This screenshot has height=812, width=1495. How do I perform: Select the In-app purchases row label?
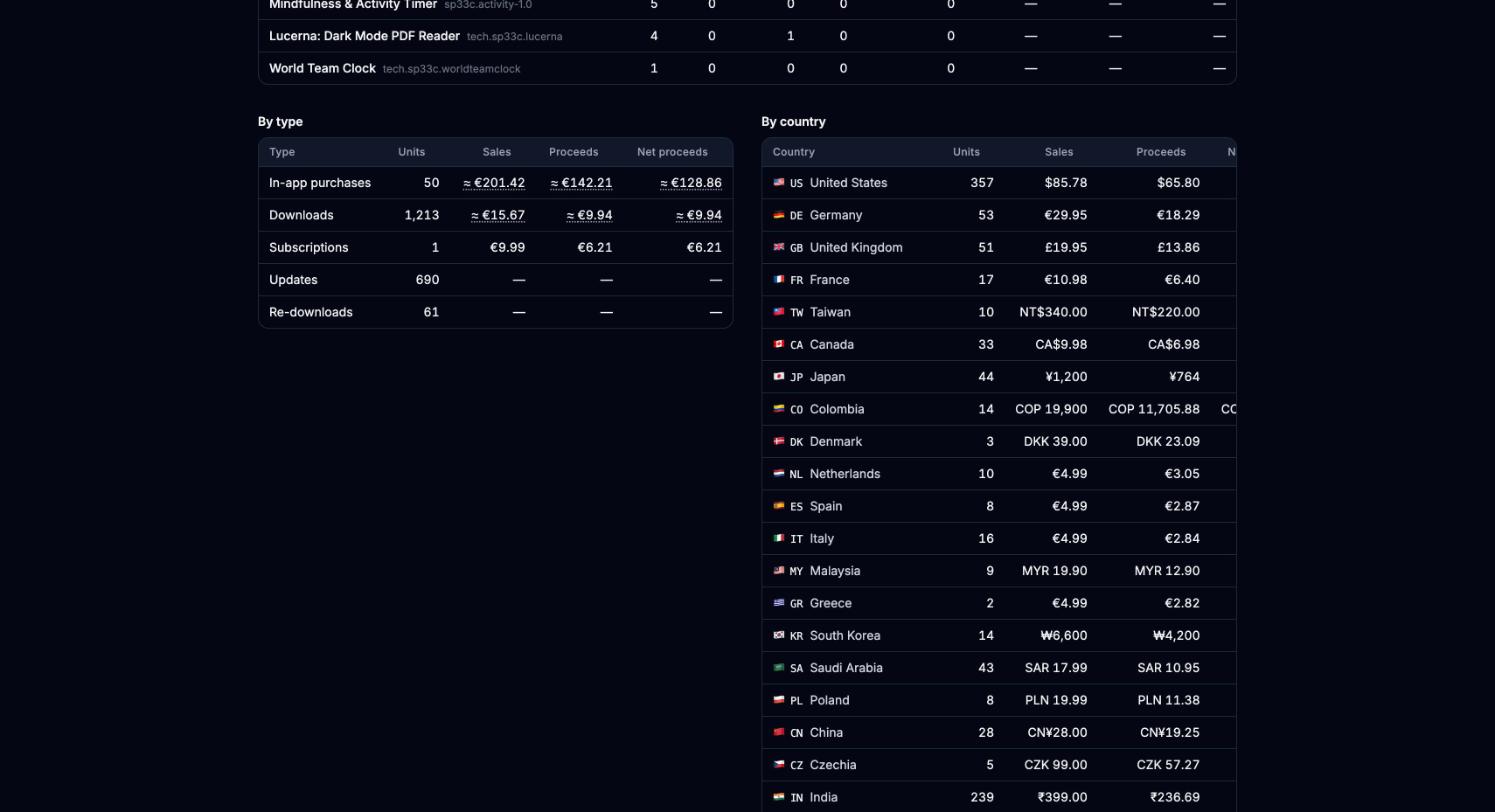pos(320,183)
